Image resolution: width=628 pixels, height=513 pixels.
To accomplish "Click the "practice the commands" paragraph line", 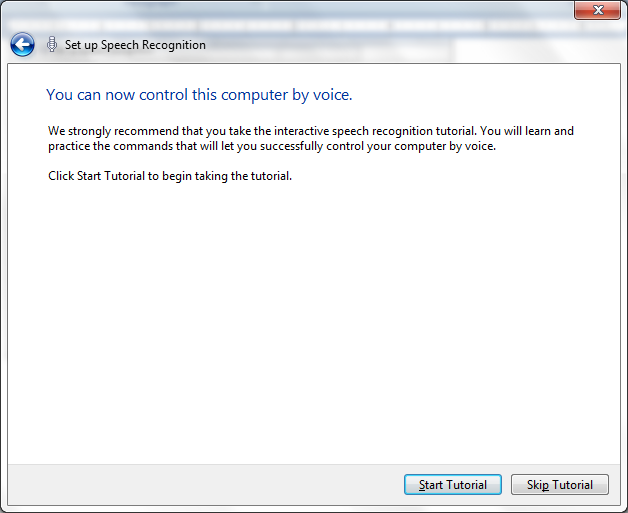I will (x=272, y=146).
